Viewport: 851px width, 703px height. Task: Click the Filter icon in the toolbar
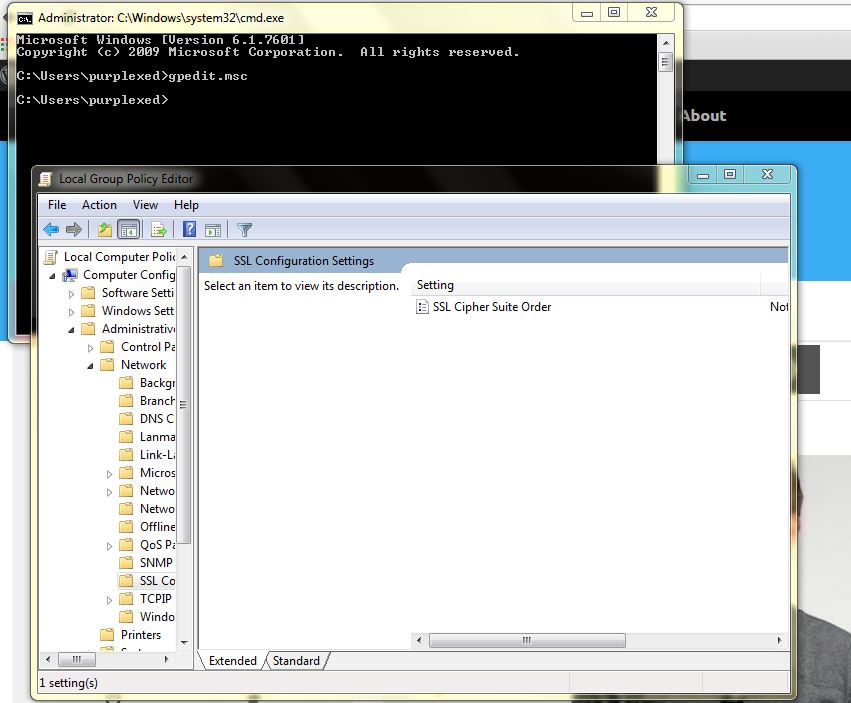pyautogui.click(x=244, y=229)
